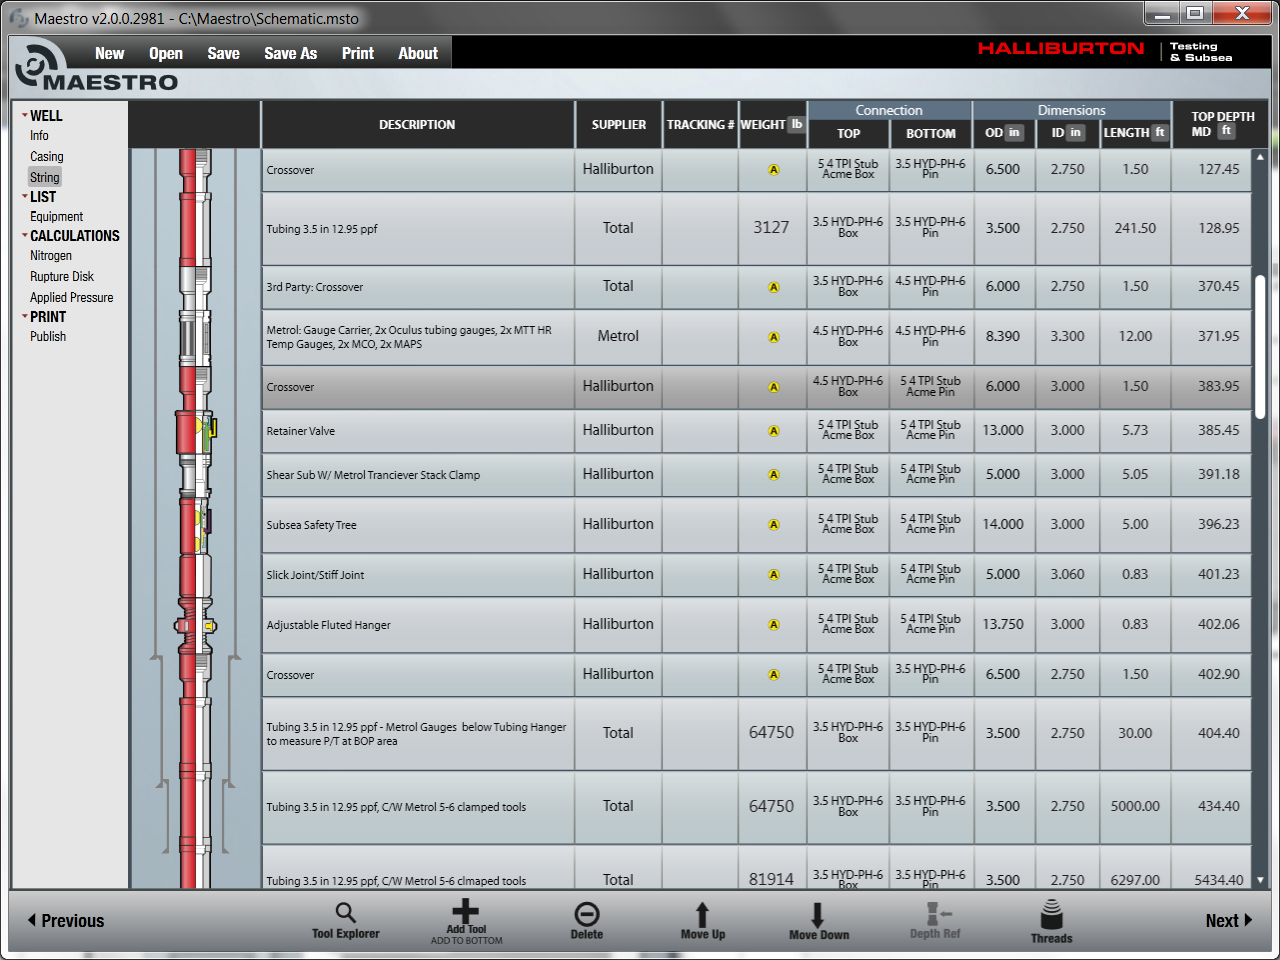Open the Threads icon
This screenshot has width=1280, height=960.
(1051, 915)
